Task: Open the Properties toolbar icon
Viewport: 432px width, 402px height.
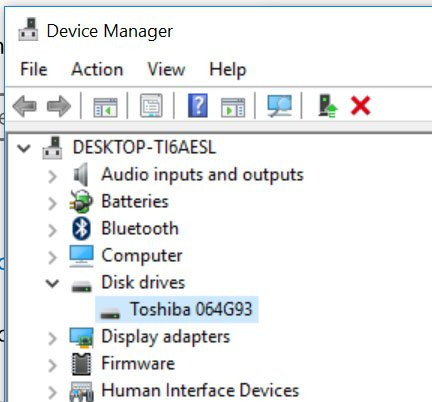Action: pyautogui.click(x=151, y=106)
